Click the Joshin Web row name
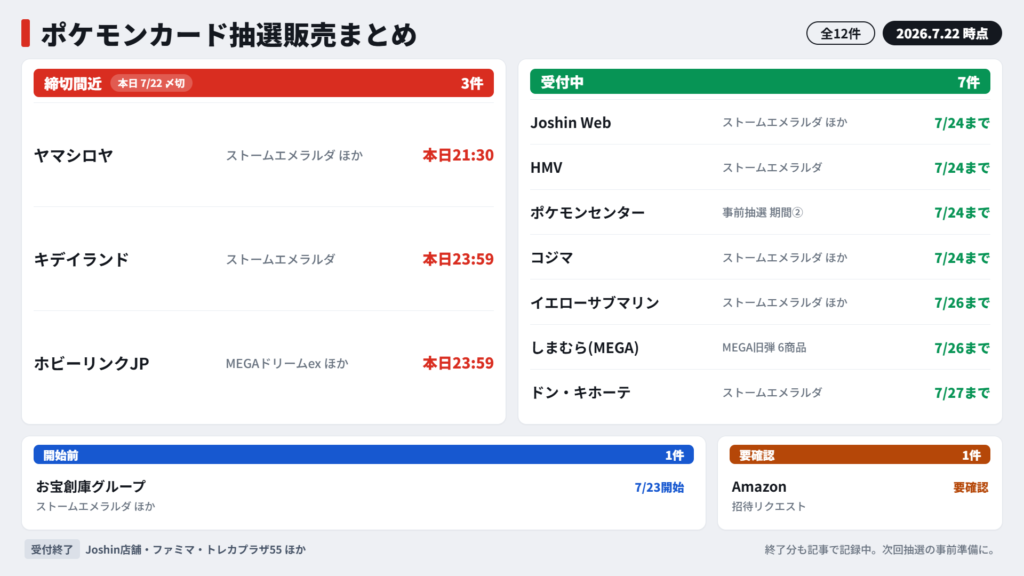This screenshot has width=1024, height=576. 571,123
